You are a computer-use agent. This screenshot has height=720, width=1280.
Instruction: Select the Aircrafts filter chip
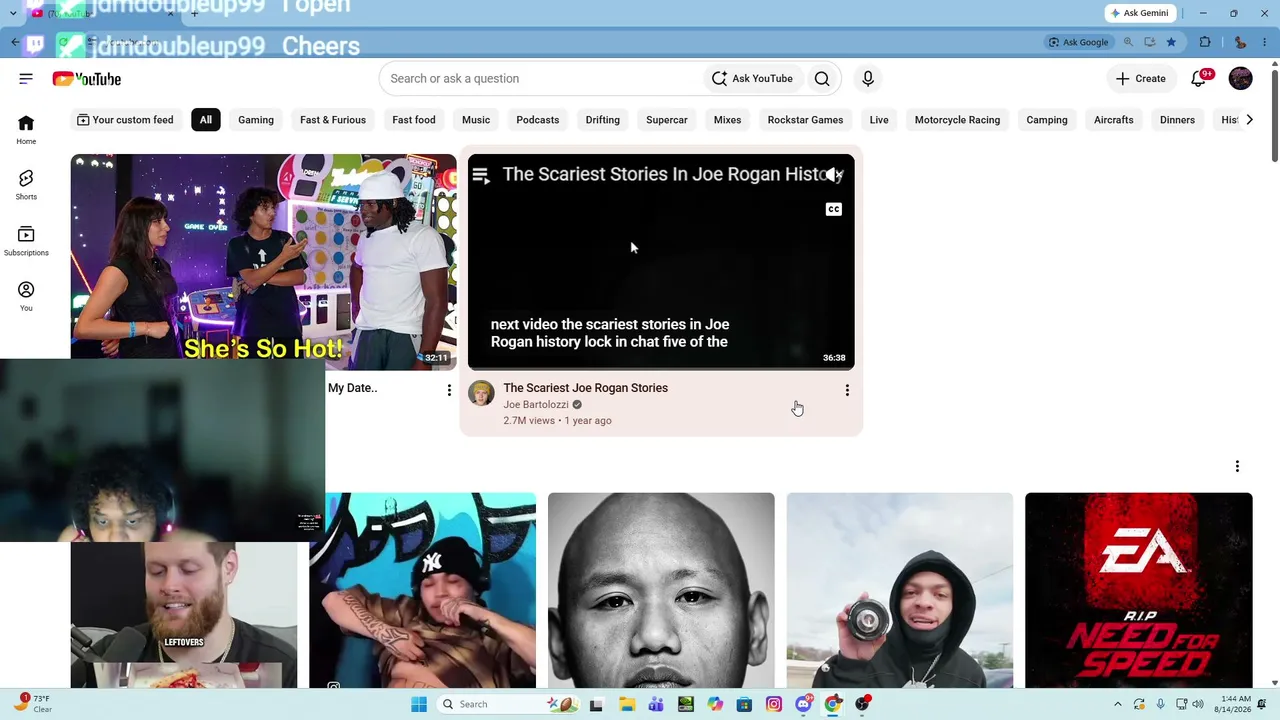tap(1114, 120)
